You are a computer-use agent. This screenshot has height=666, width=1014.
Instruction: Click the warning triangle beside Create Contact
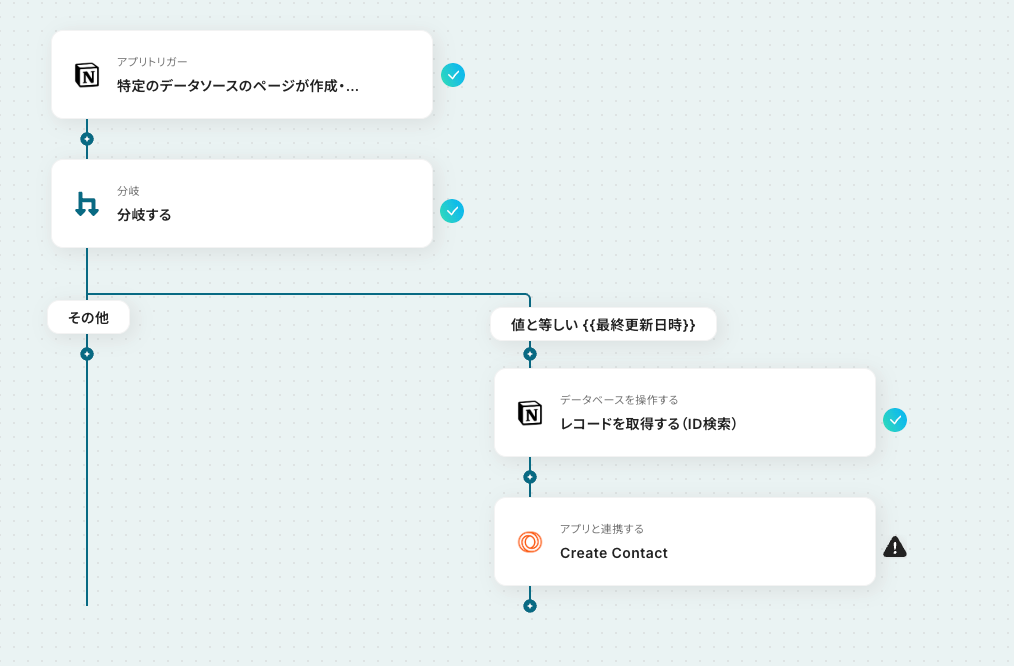895,547
